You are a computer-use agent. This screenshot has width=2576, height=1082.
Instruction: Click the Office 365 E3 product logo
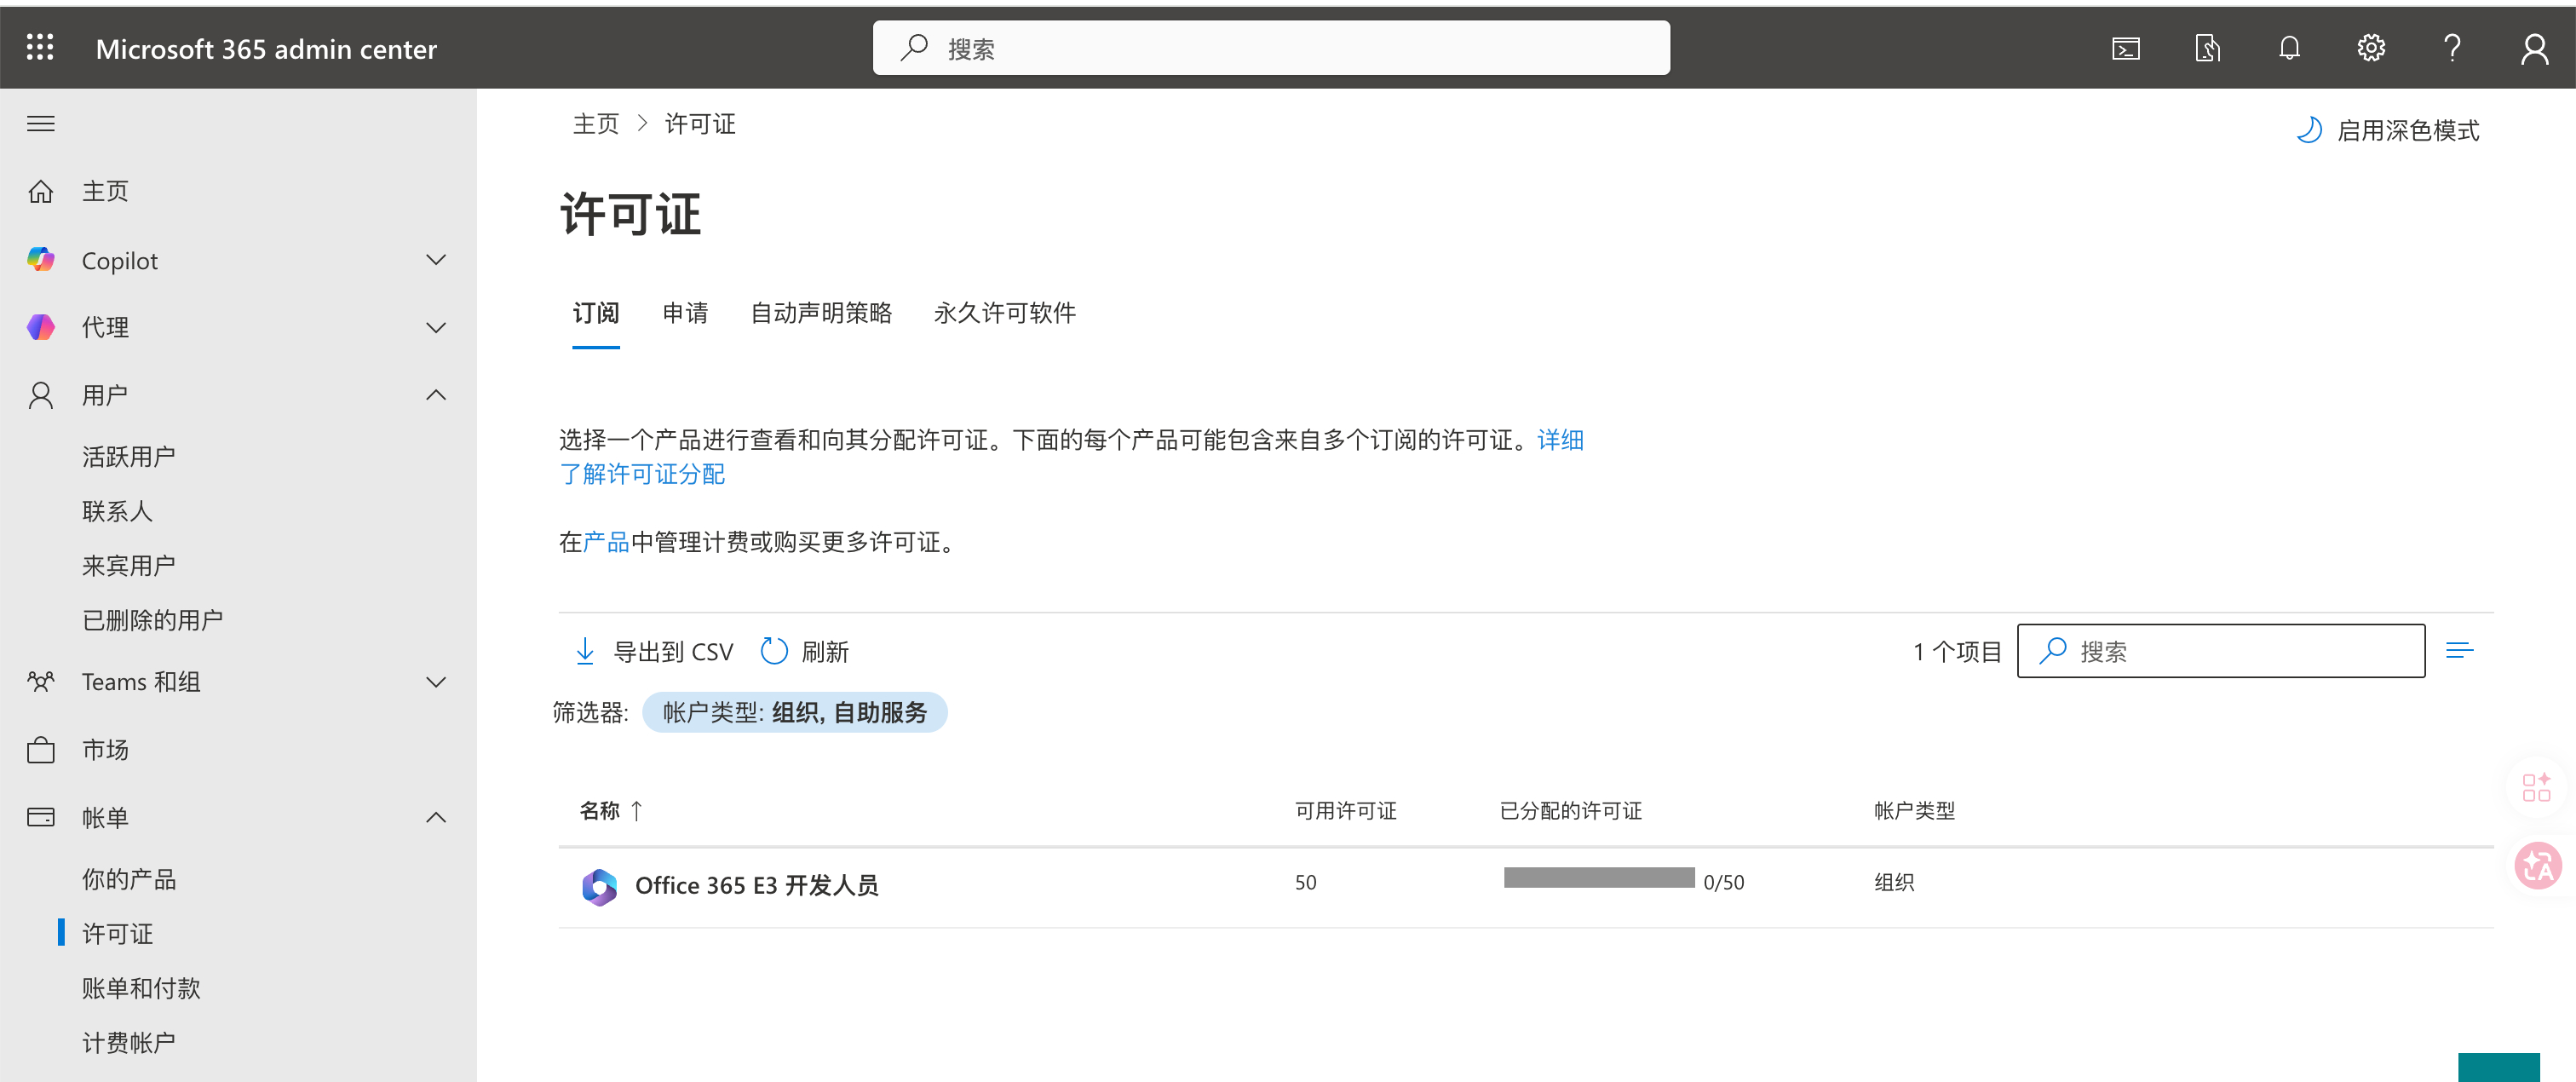[x=599, y=886]
